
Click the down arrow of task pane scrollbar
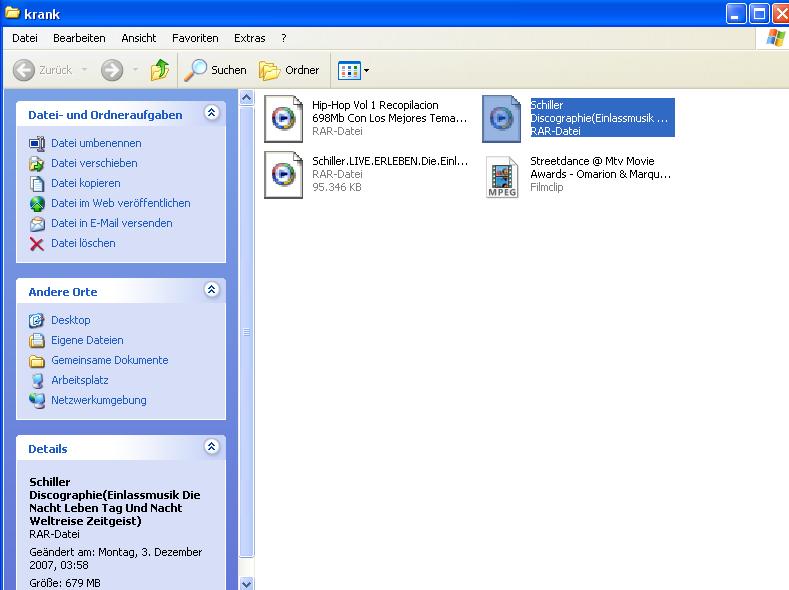(x=247, y=583)
